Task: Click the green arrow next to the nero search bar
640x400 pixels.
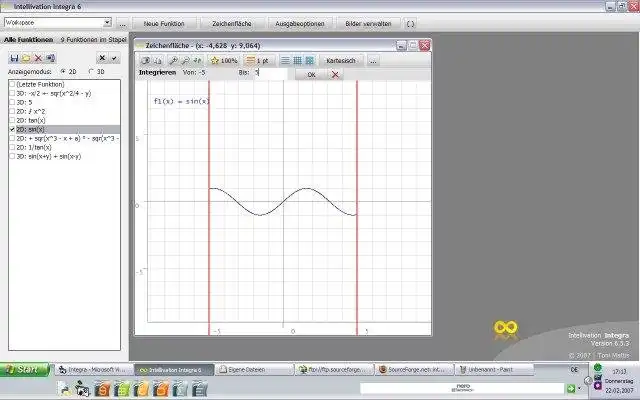Action: (x=570, y=388)
